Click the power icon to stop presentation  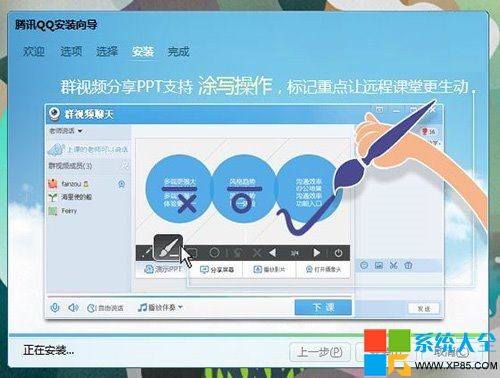338,253
